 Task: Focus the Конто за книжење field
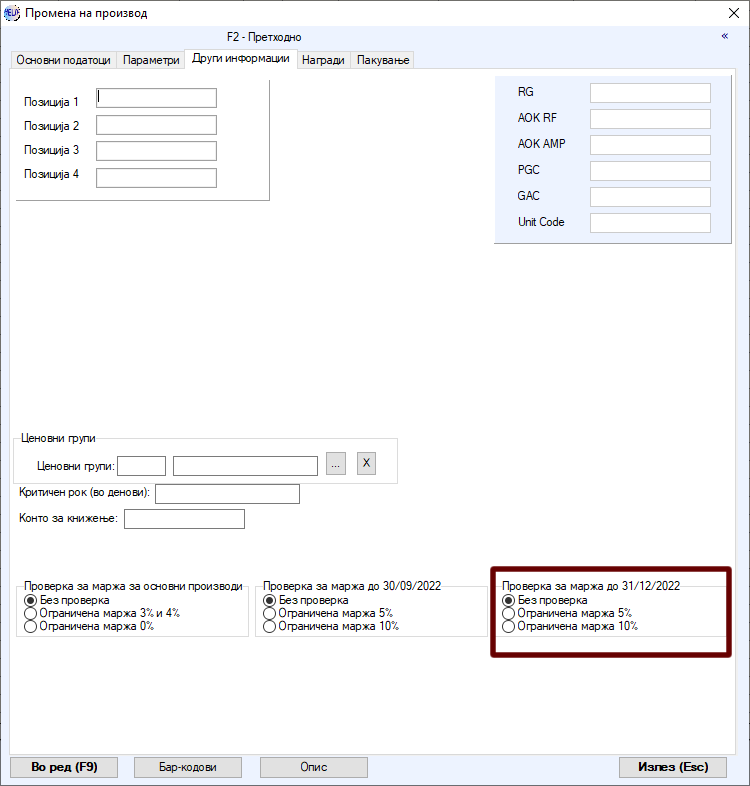[184, 519]
